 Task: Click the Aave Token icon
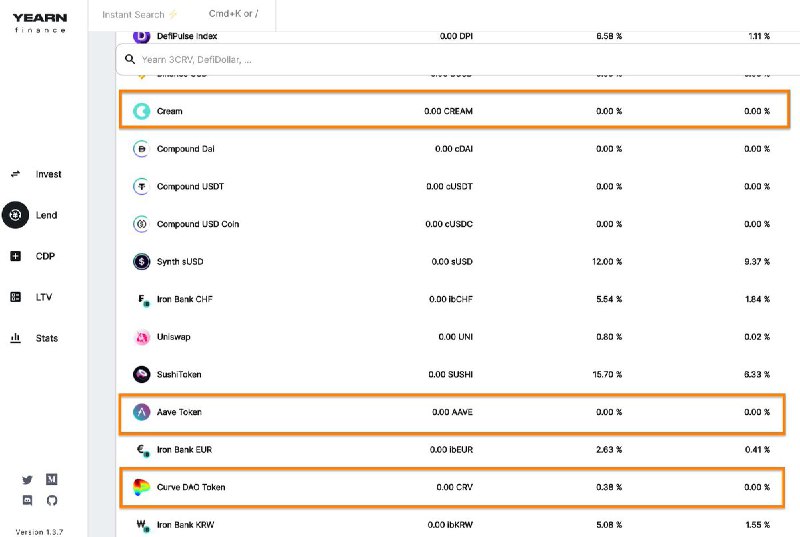click(x=141, y=412)
